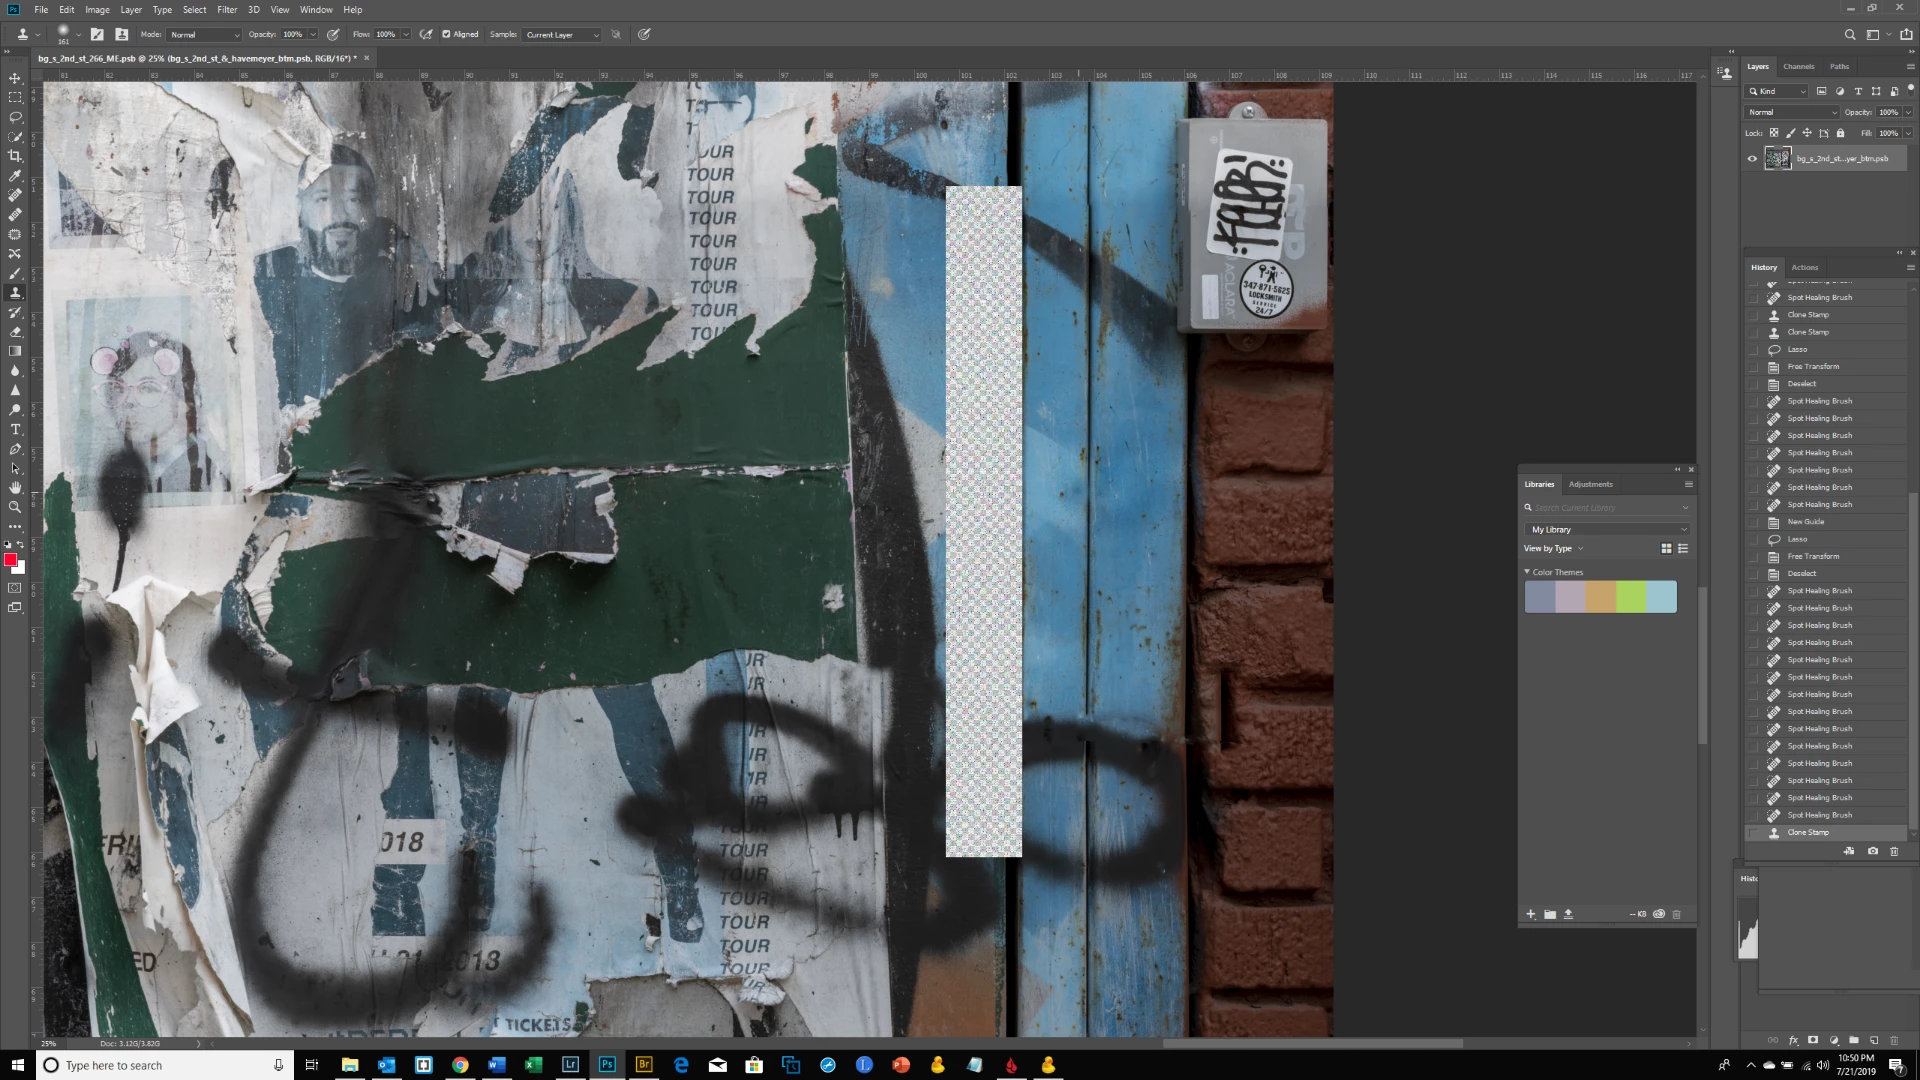Toggle layer filtering on/off switch
The height and width of the screenshot is (1080, 1920).
click(x=1910, y=89)
